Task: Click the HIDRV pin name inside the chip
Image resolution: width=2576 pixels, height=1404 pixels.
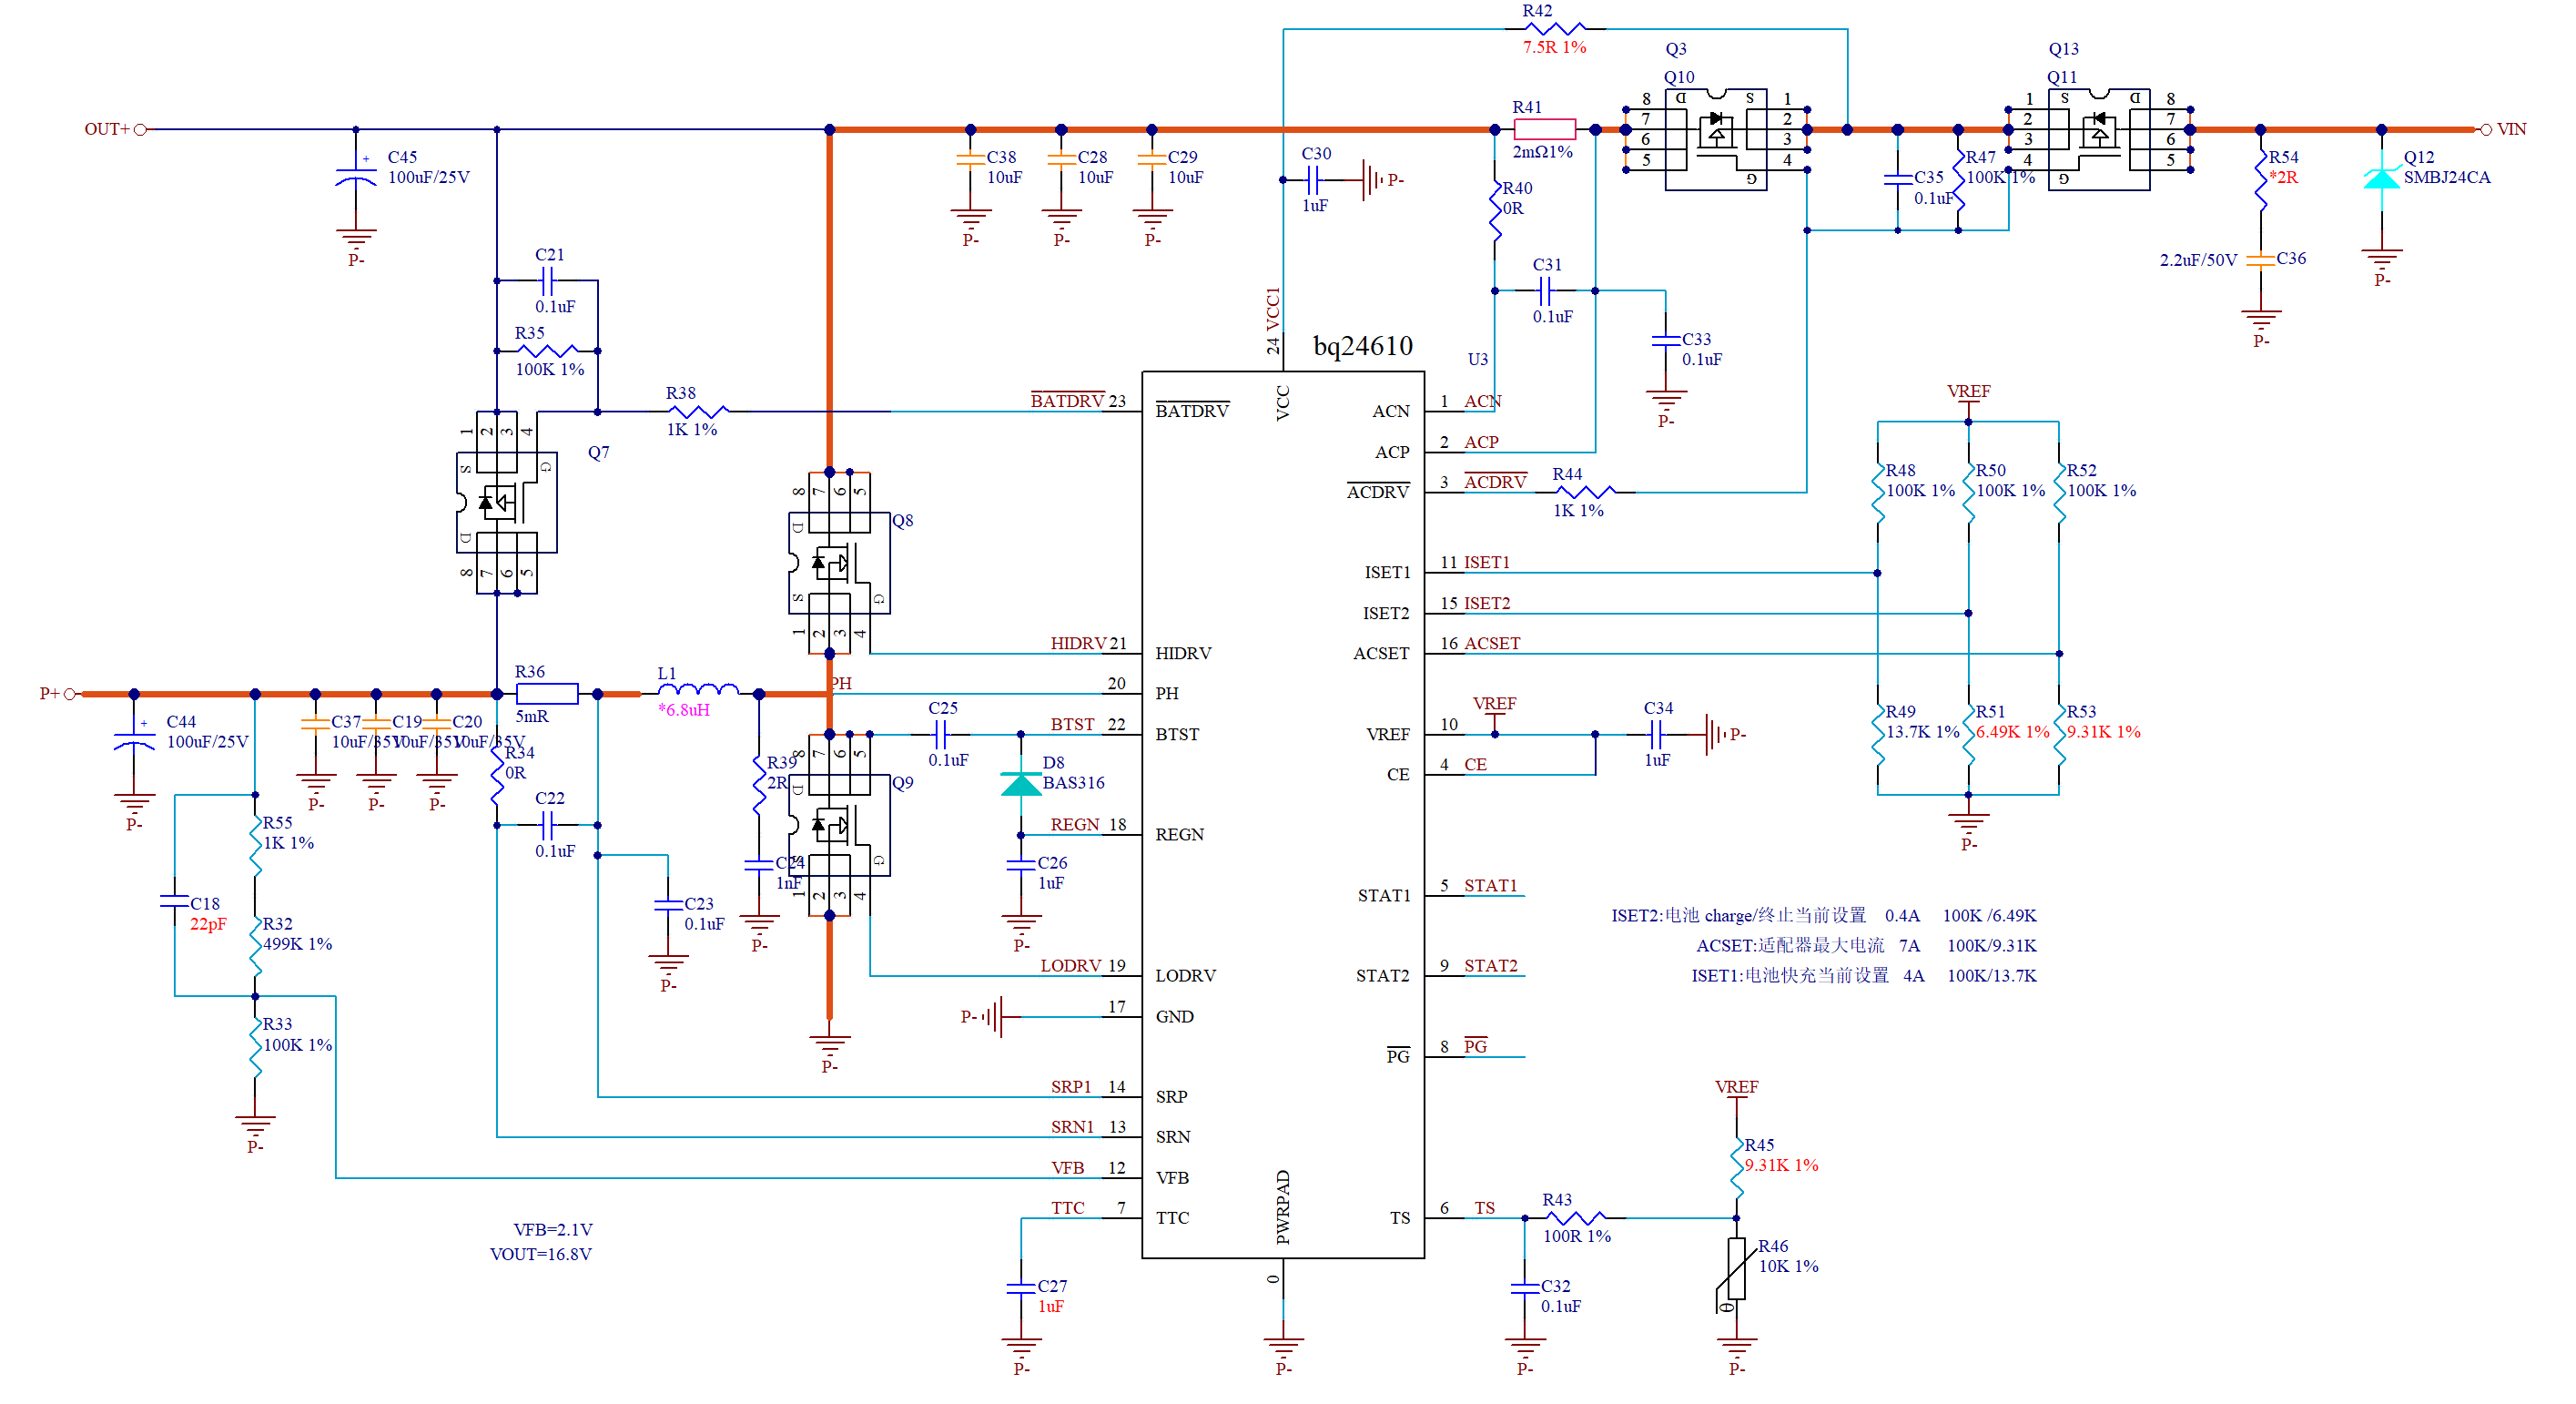Action: pos(1183,653)
